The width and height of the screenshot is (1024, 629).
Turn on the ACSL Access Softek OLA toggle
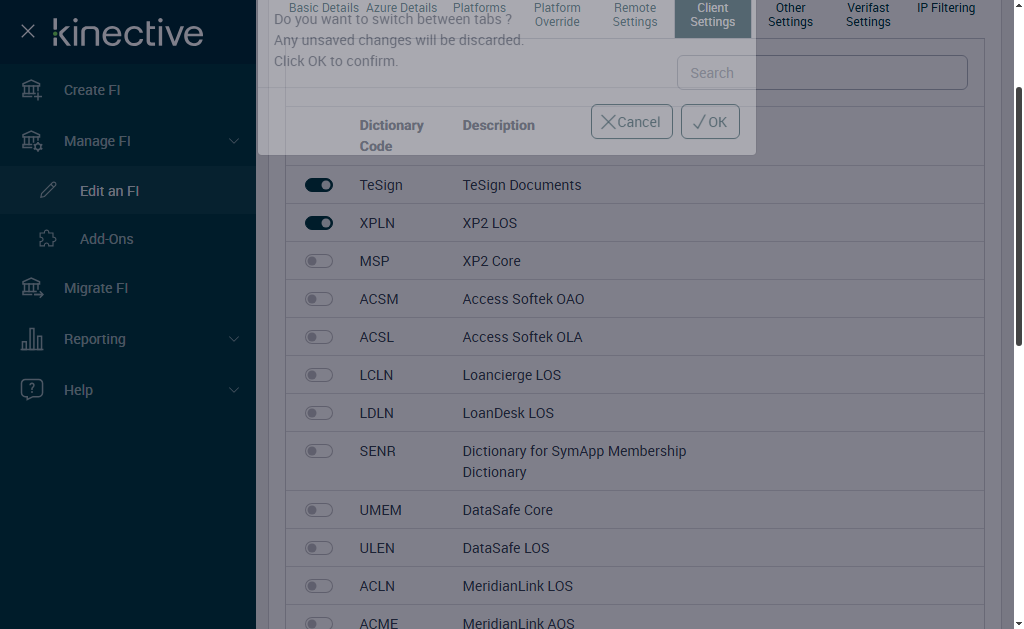click(x=319, y=337)
